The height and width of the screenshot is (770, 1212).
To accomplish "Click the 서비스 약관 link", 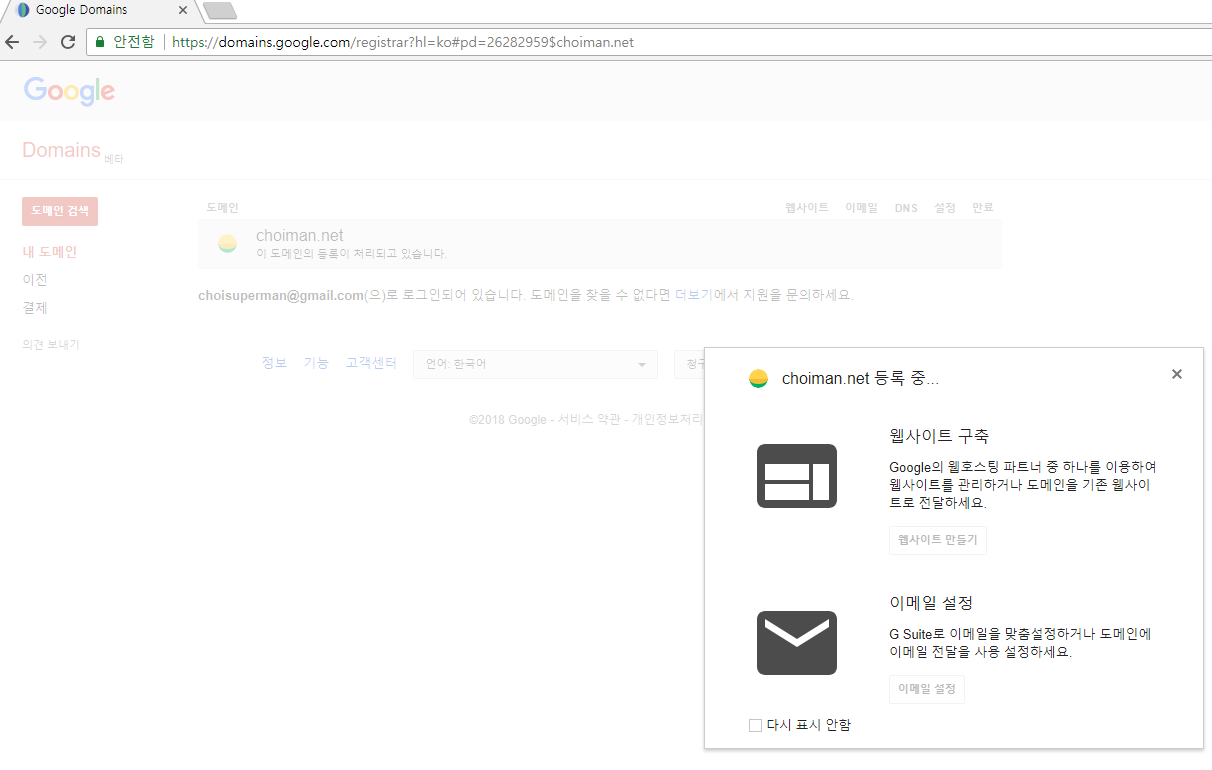I will [589, 420].
